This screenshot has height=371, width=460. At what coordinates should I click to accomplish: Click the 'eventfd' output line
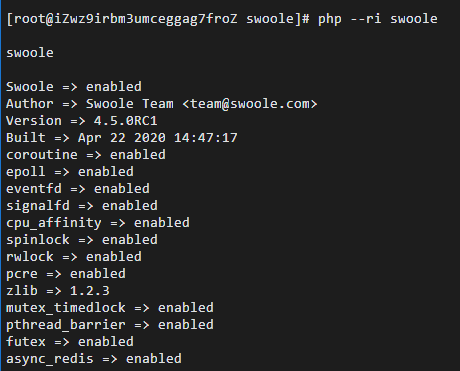click(78, 189)
